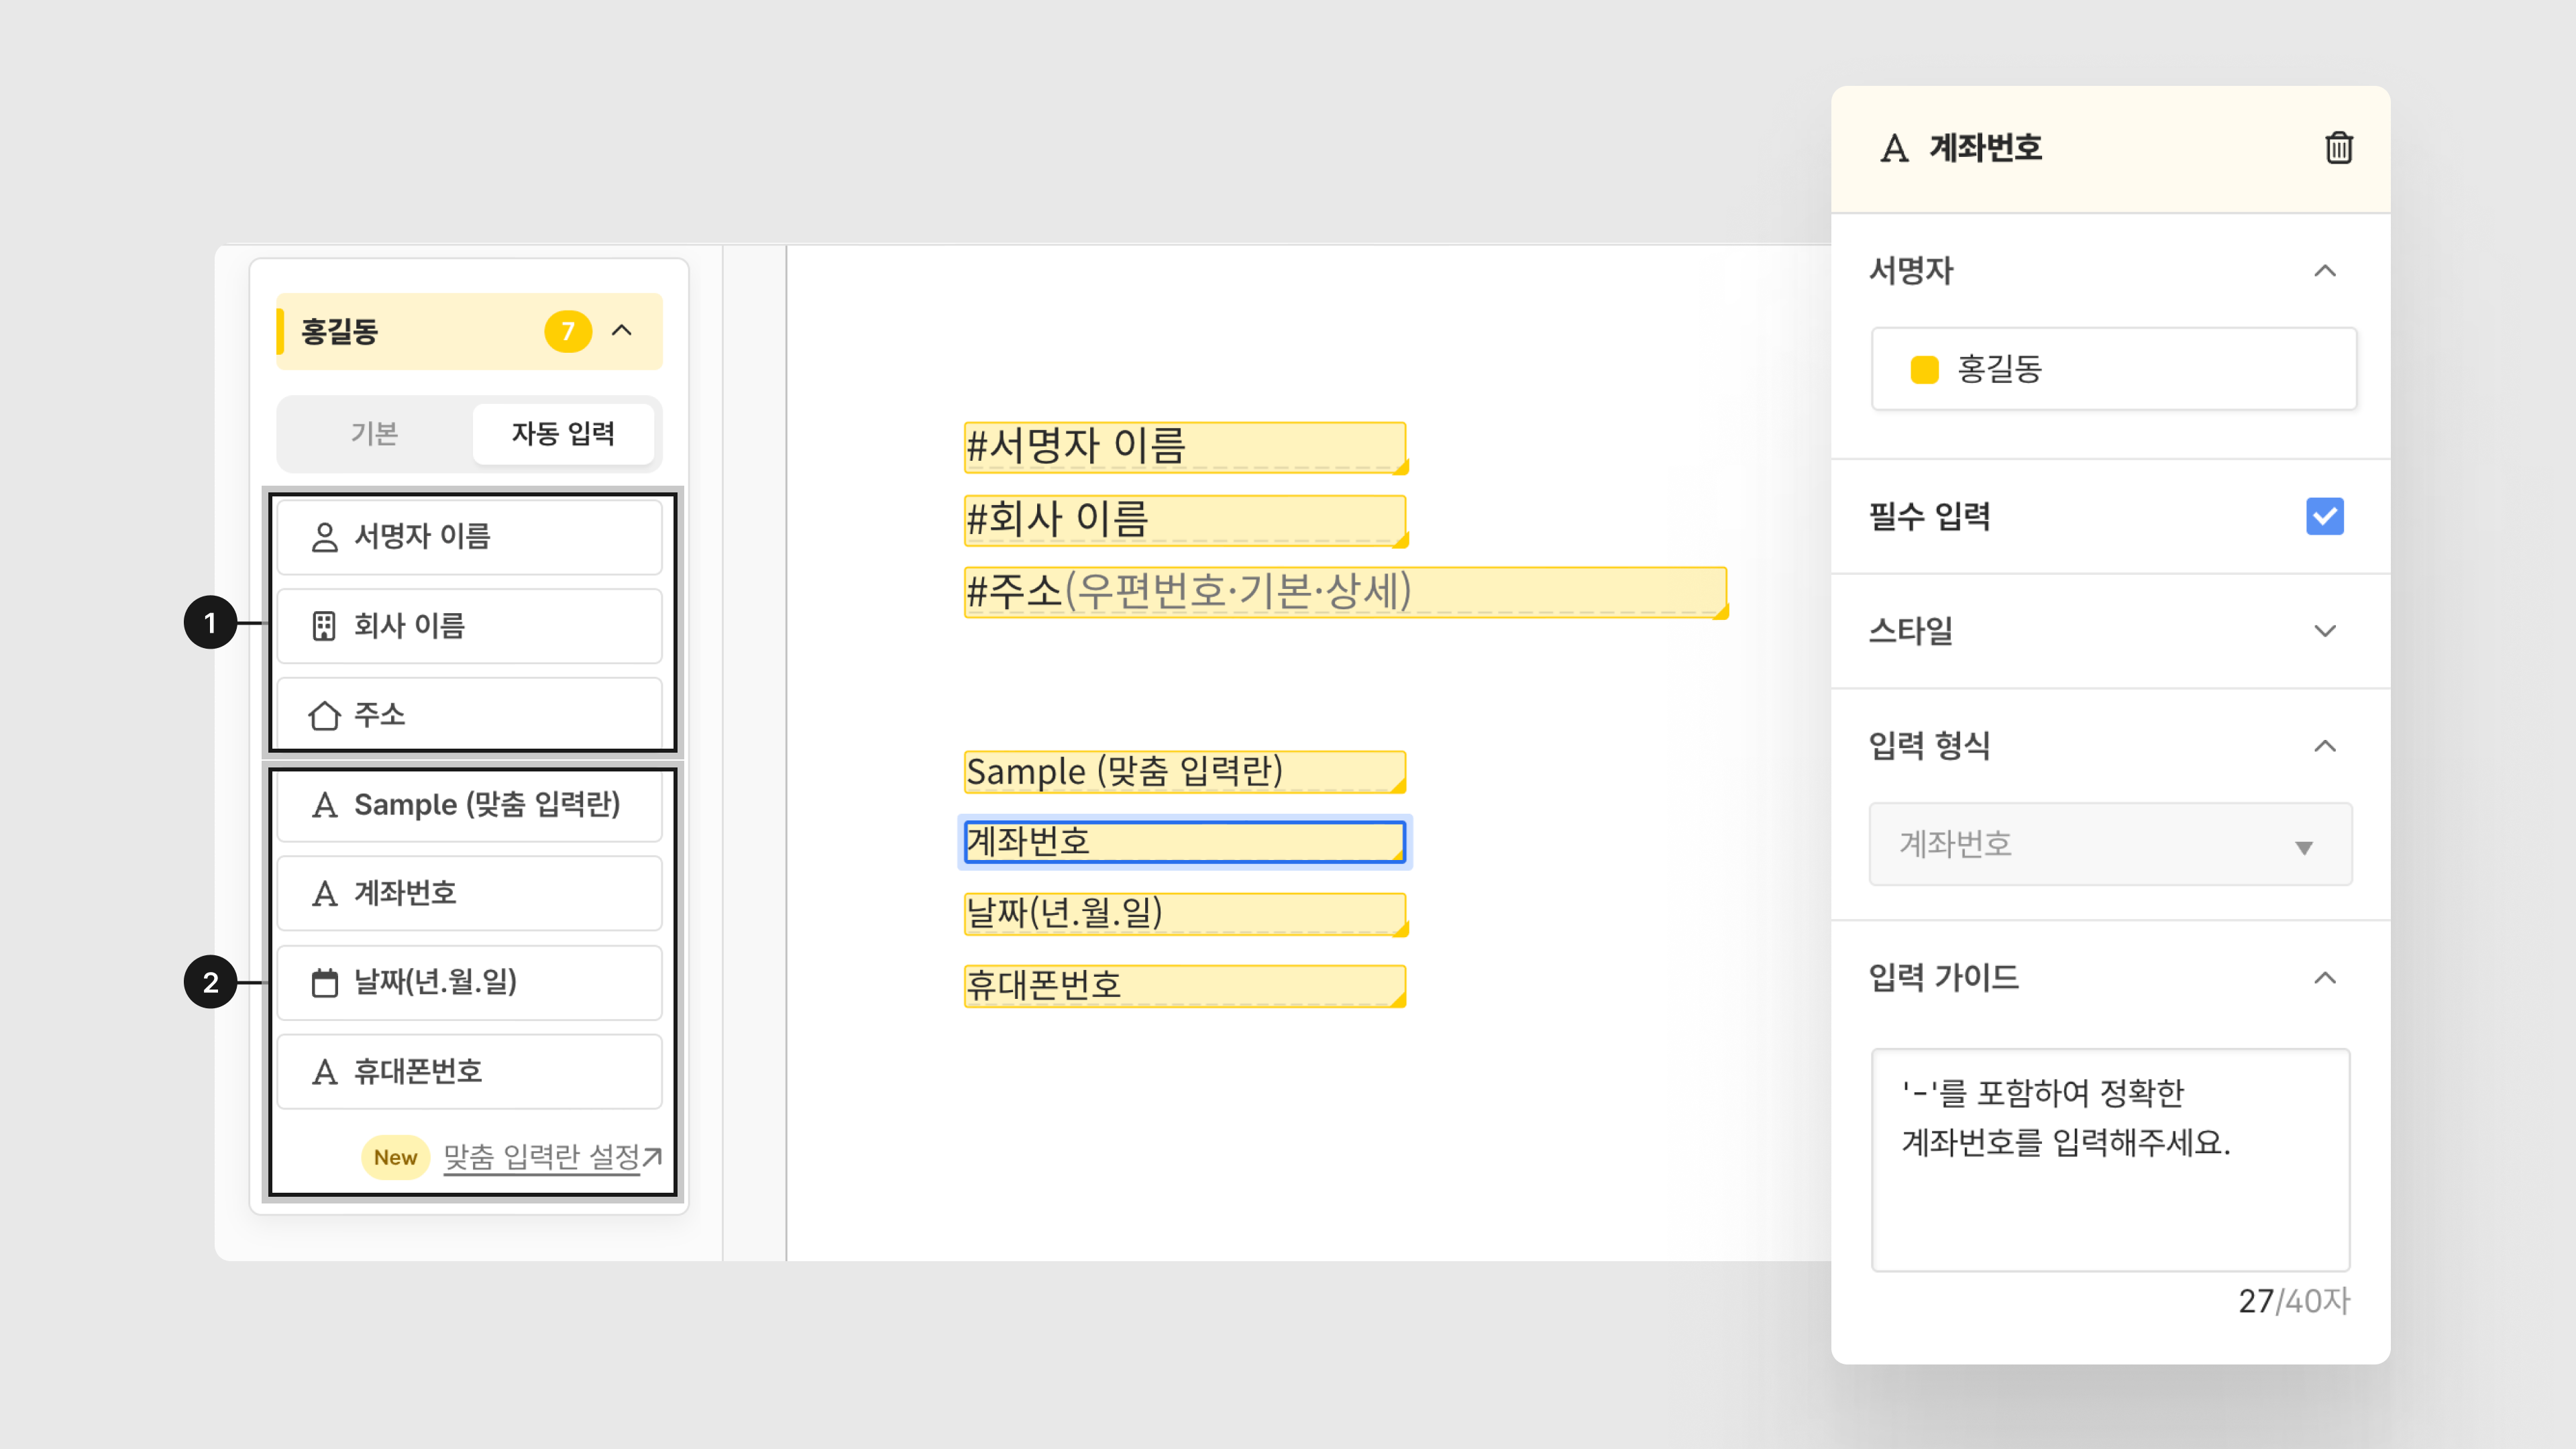Click the A icon beside Sample (맞춤 입력란)

pos(324,805)
